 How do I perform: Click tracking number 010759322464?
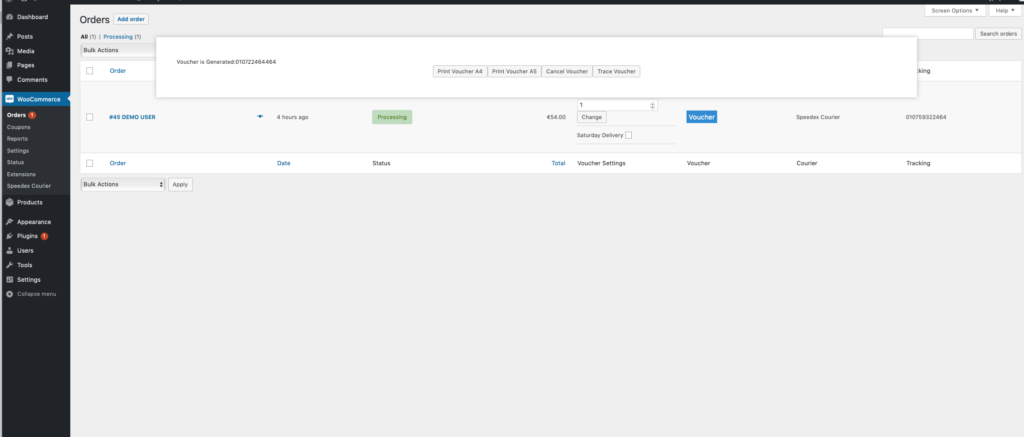point(926,117)
